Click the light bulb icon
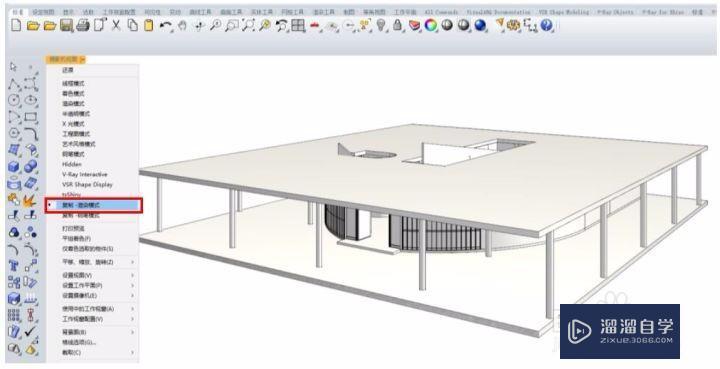The width and height of the screenshot is (720, 369). pyautogui.click(x=381, y=25)
